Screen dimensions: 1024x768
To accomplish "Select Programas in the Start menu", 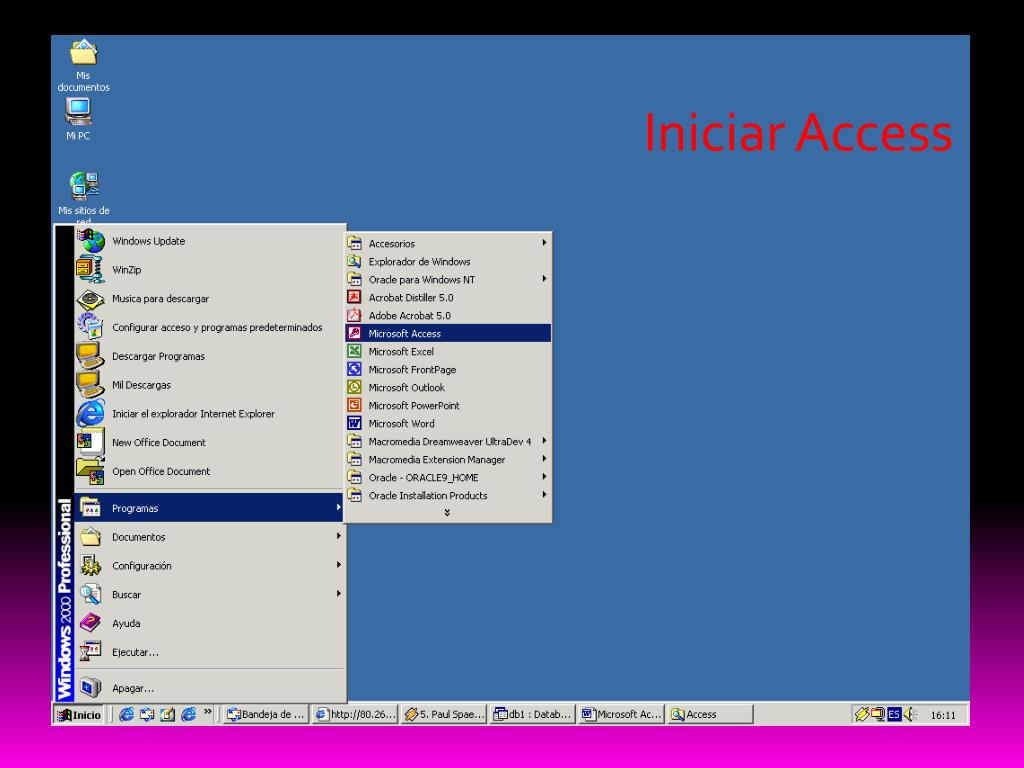I will (209, 507).
